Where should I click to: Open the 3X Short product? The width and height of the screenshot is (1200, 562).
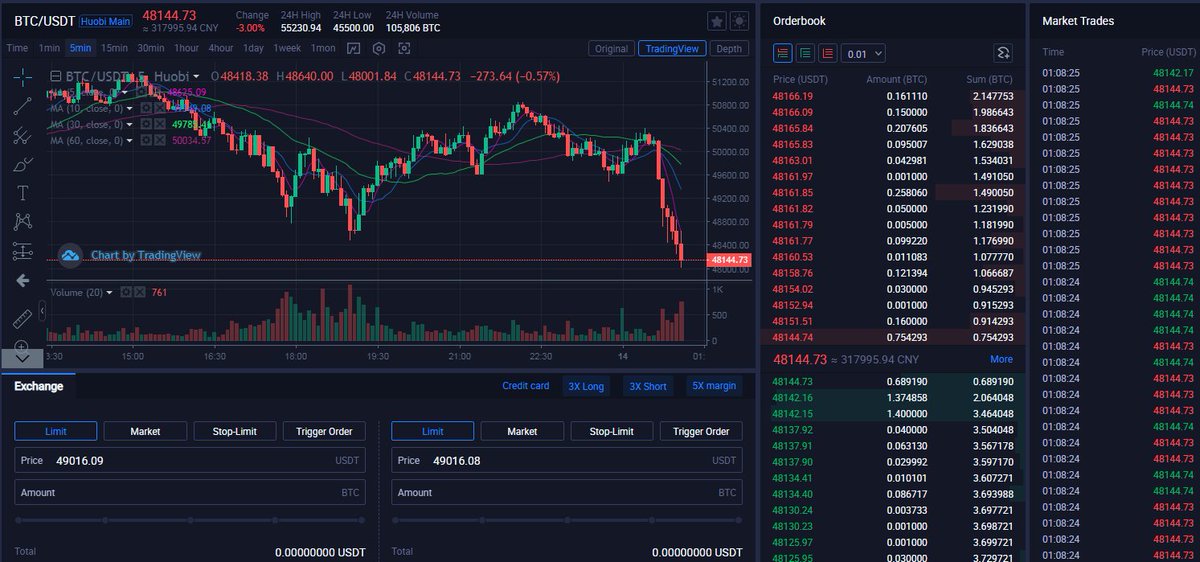pyautogui.click(x=647, y=386)
